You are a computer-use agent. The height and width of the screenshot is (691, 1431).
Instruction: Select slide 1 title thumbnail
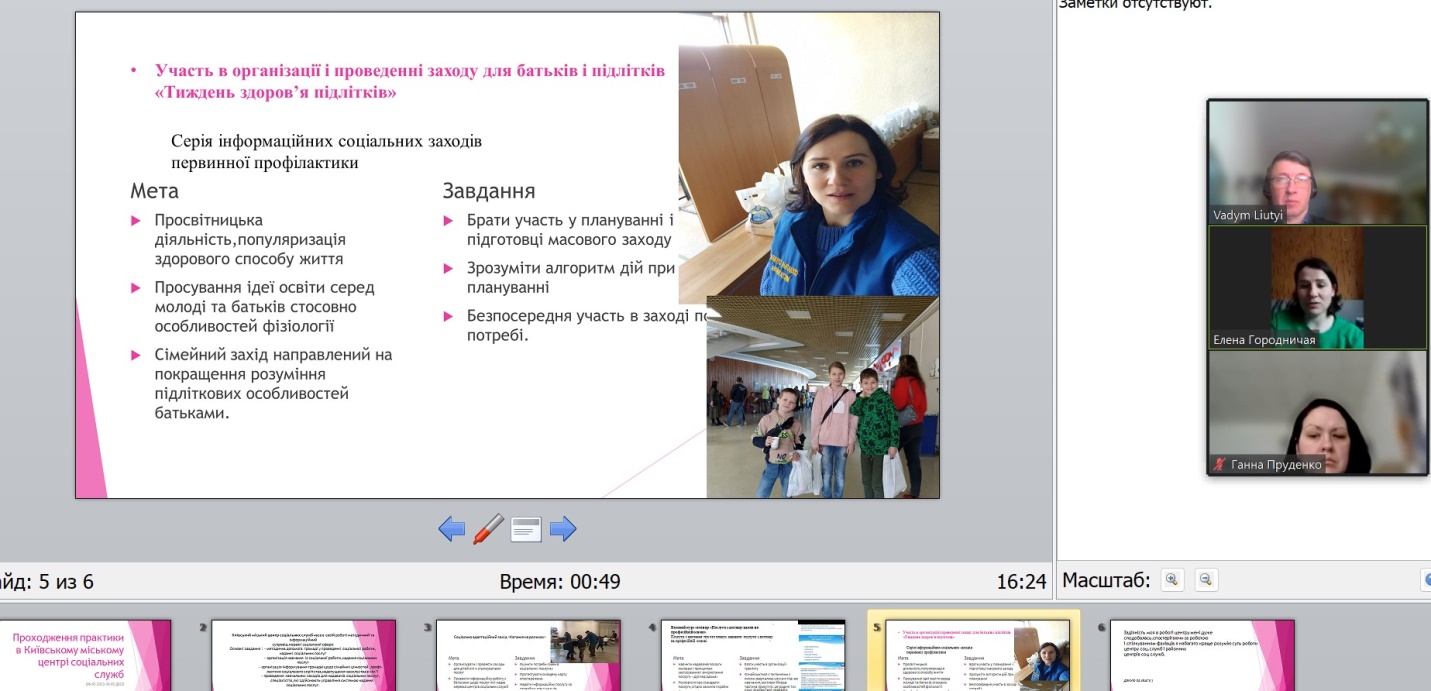[x=85, y=655]
